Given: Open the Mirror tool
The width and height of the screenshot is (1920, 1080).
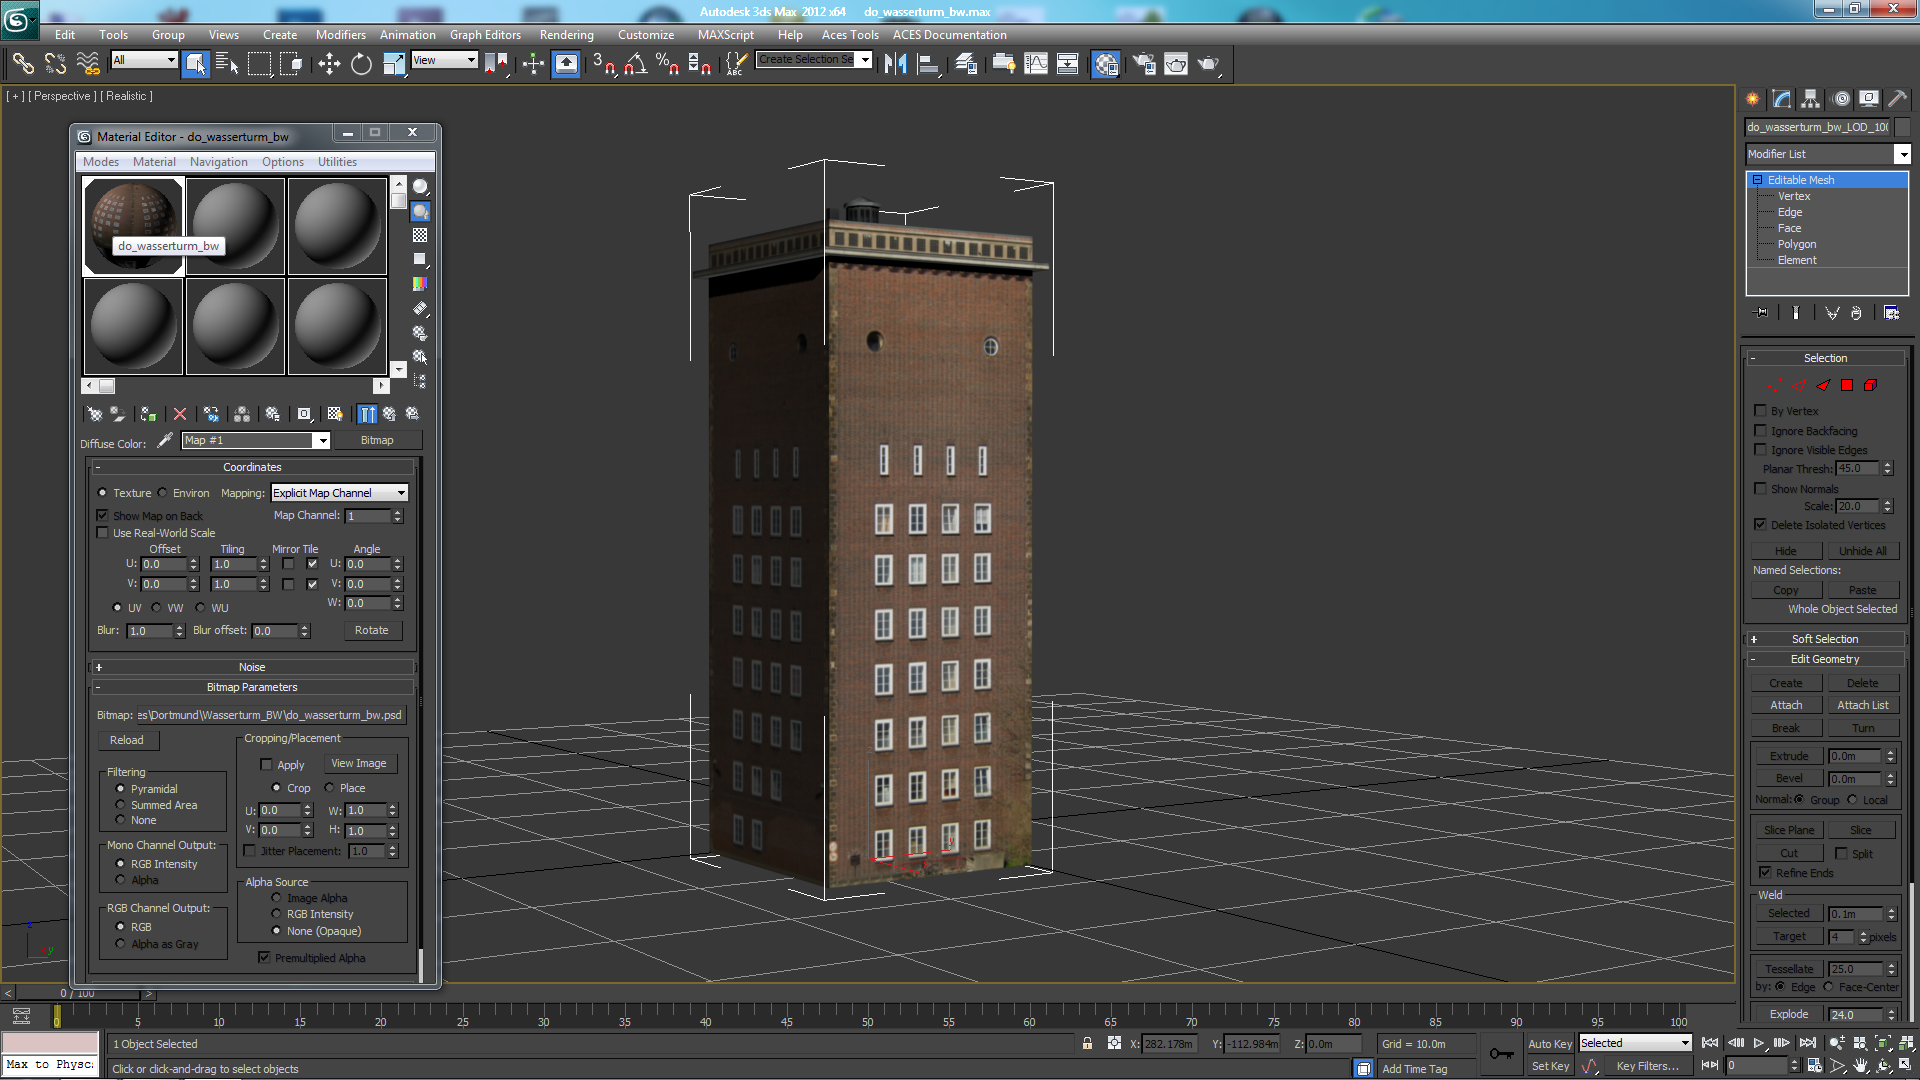Looking at the screenshot, I should (x=895, y=64).
